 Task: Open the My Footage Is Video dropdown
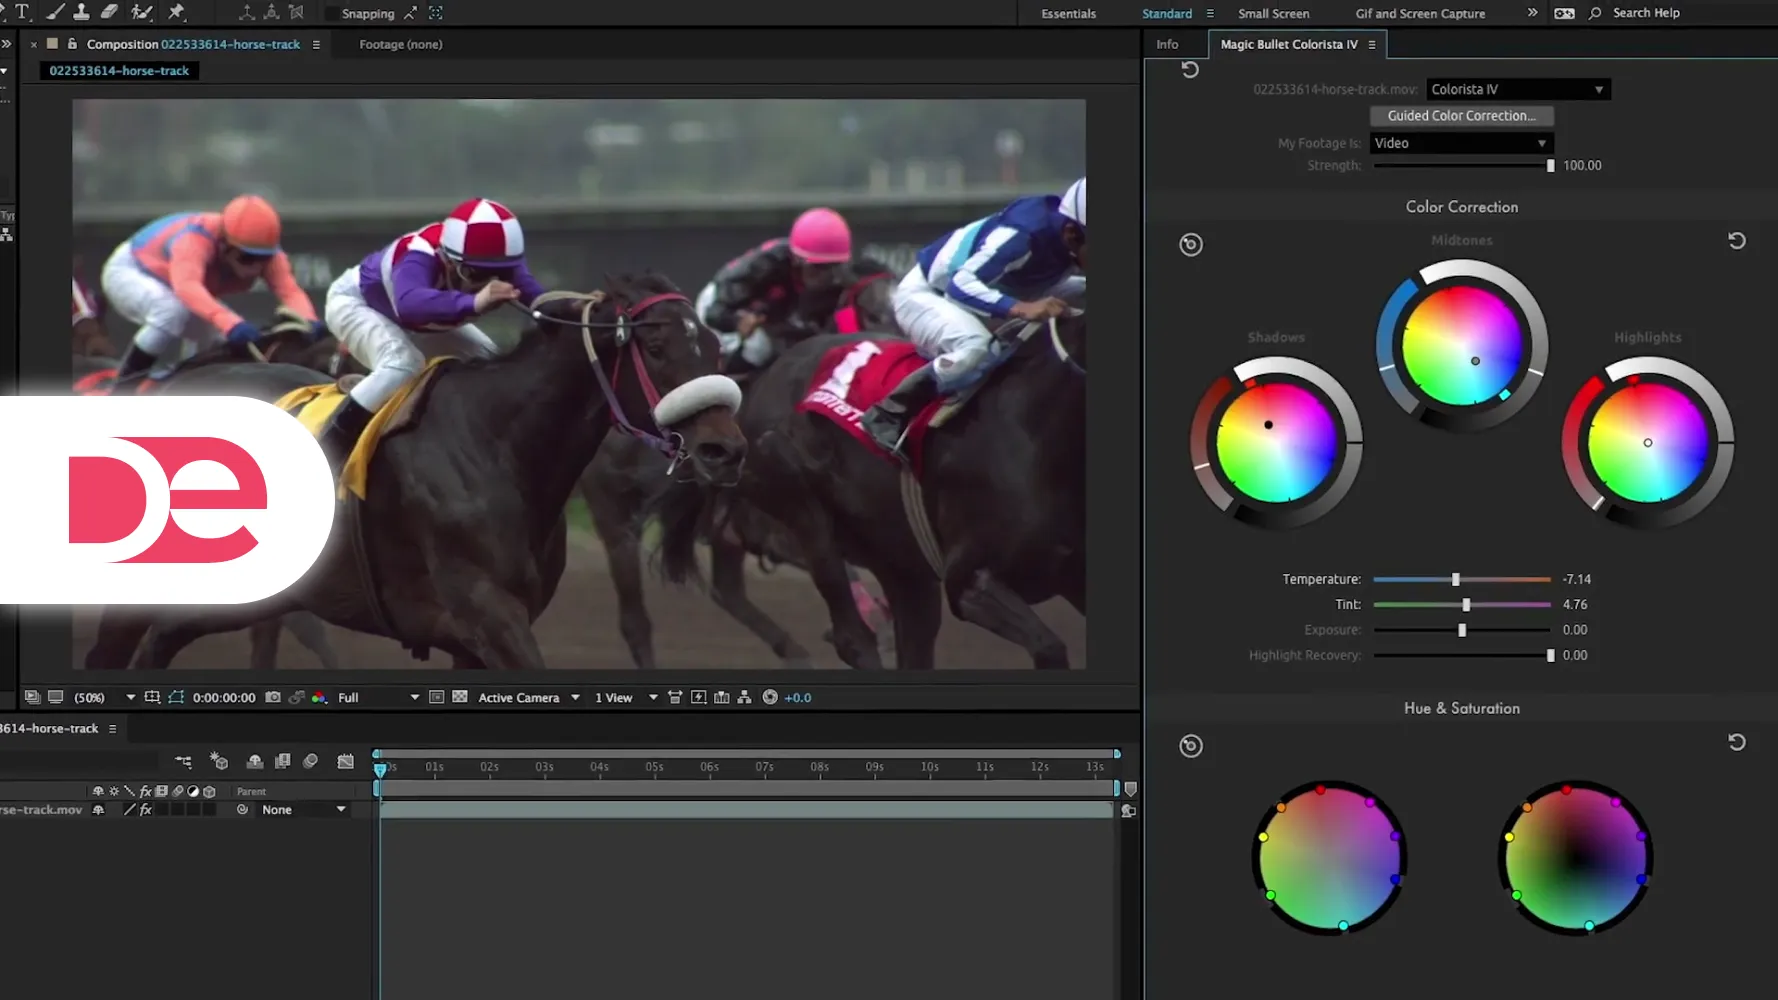point(1460,143)
